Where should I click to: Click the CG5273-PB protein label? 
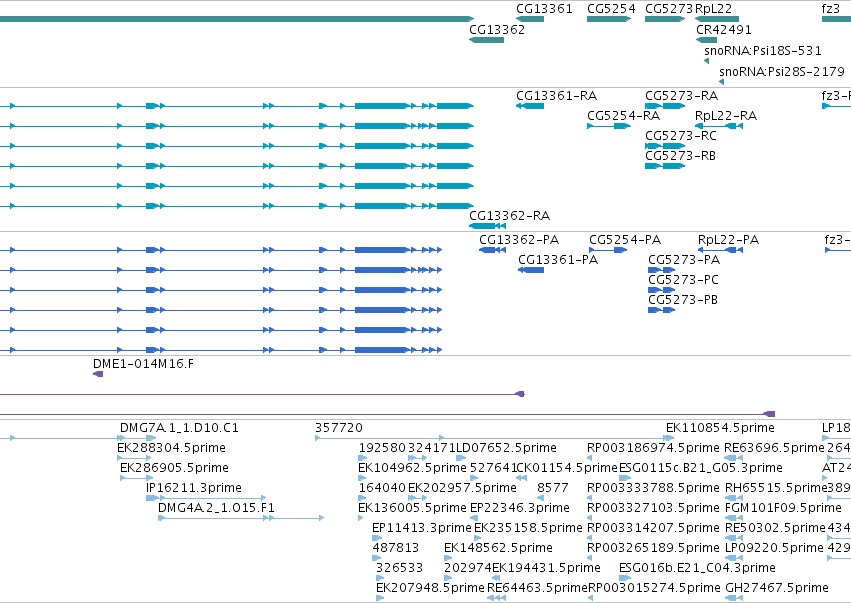point(683,300)
